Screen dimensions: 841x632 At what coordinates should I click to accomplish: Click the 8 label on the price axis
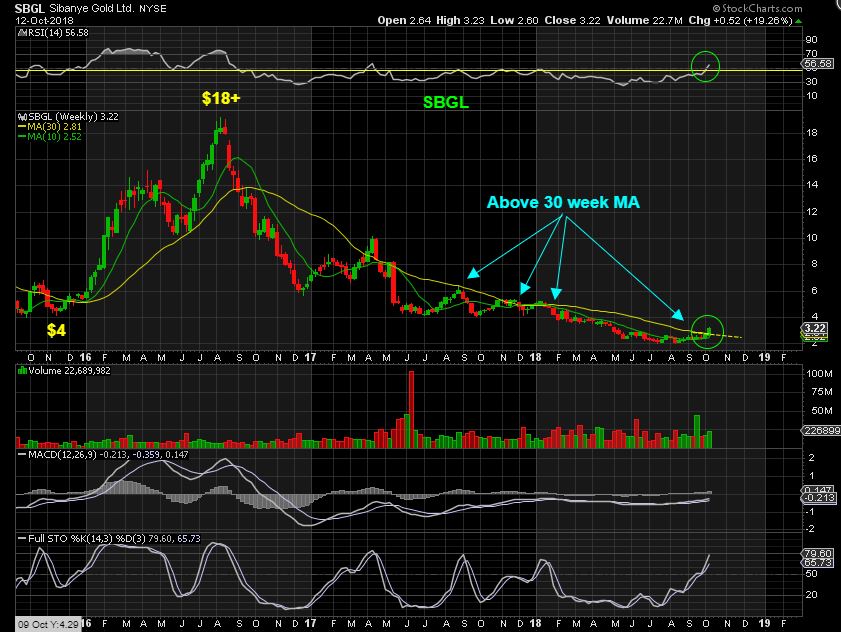coord(814,264)
